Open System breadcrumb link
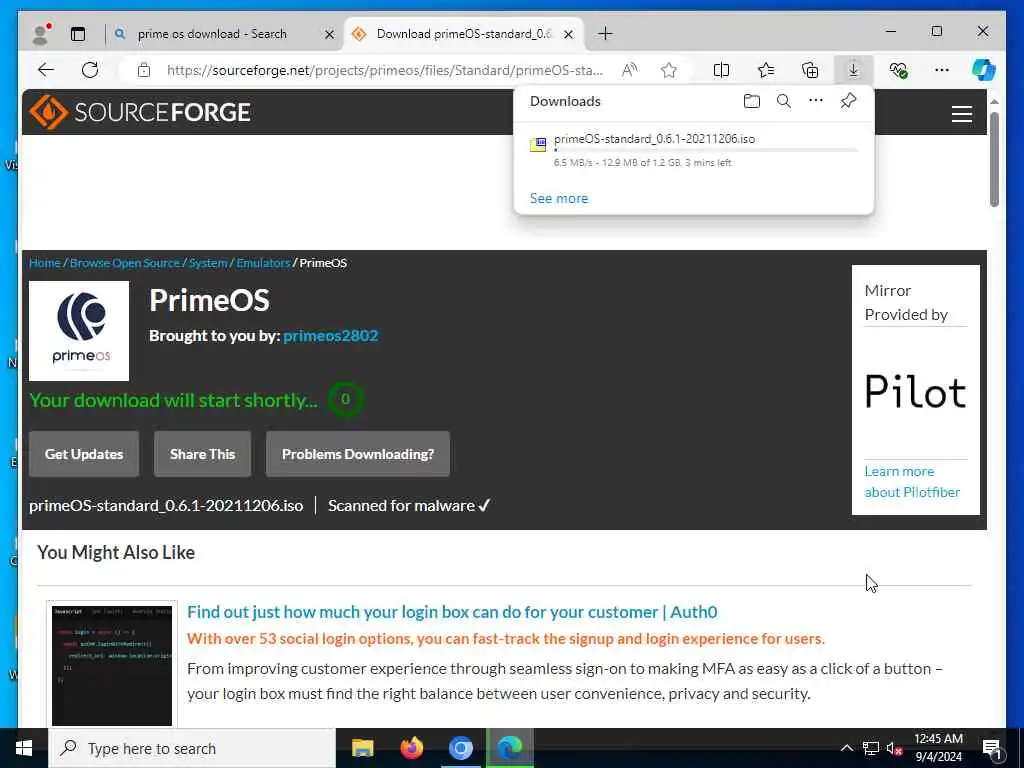Image resolution: width=1024 pixels, height=768 pixels. pos(208,263)
